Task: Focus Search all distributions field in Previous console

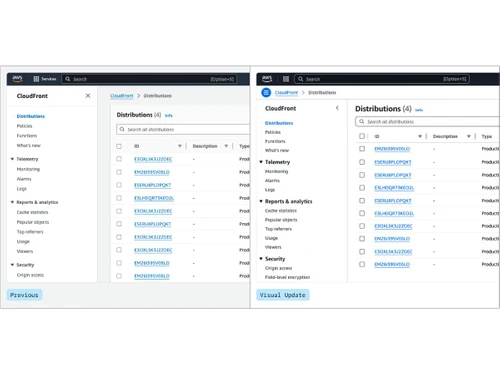Action: point(183,129)
